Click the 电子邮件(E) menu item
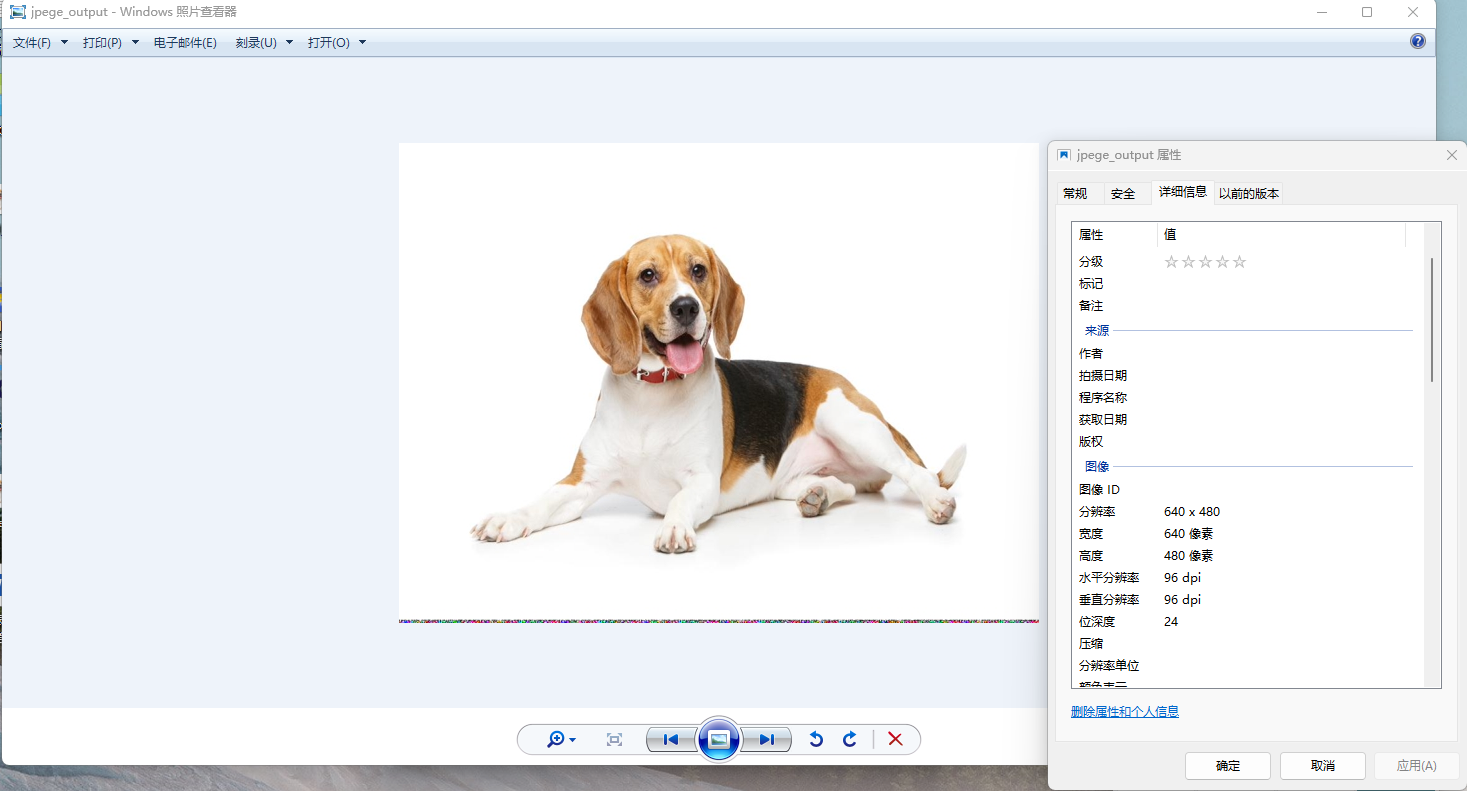1467x791 pixels. (185, 43)
